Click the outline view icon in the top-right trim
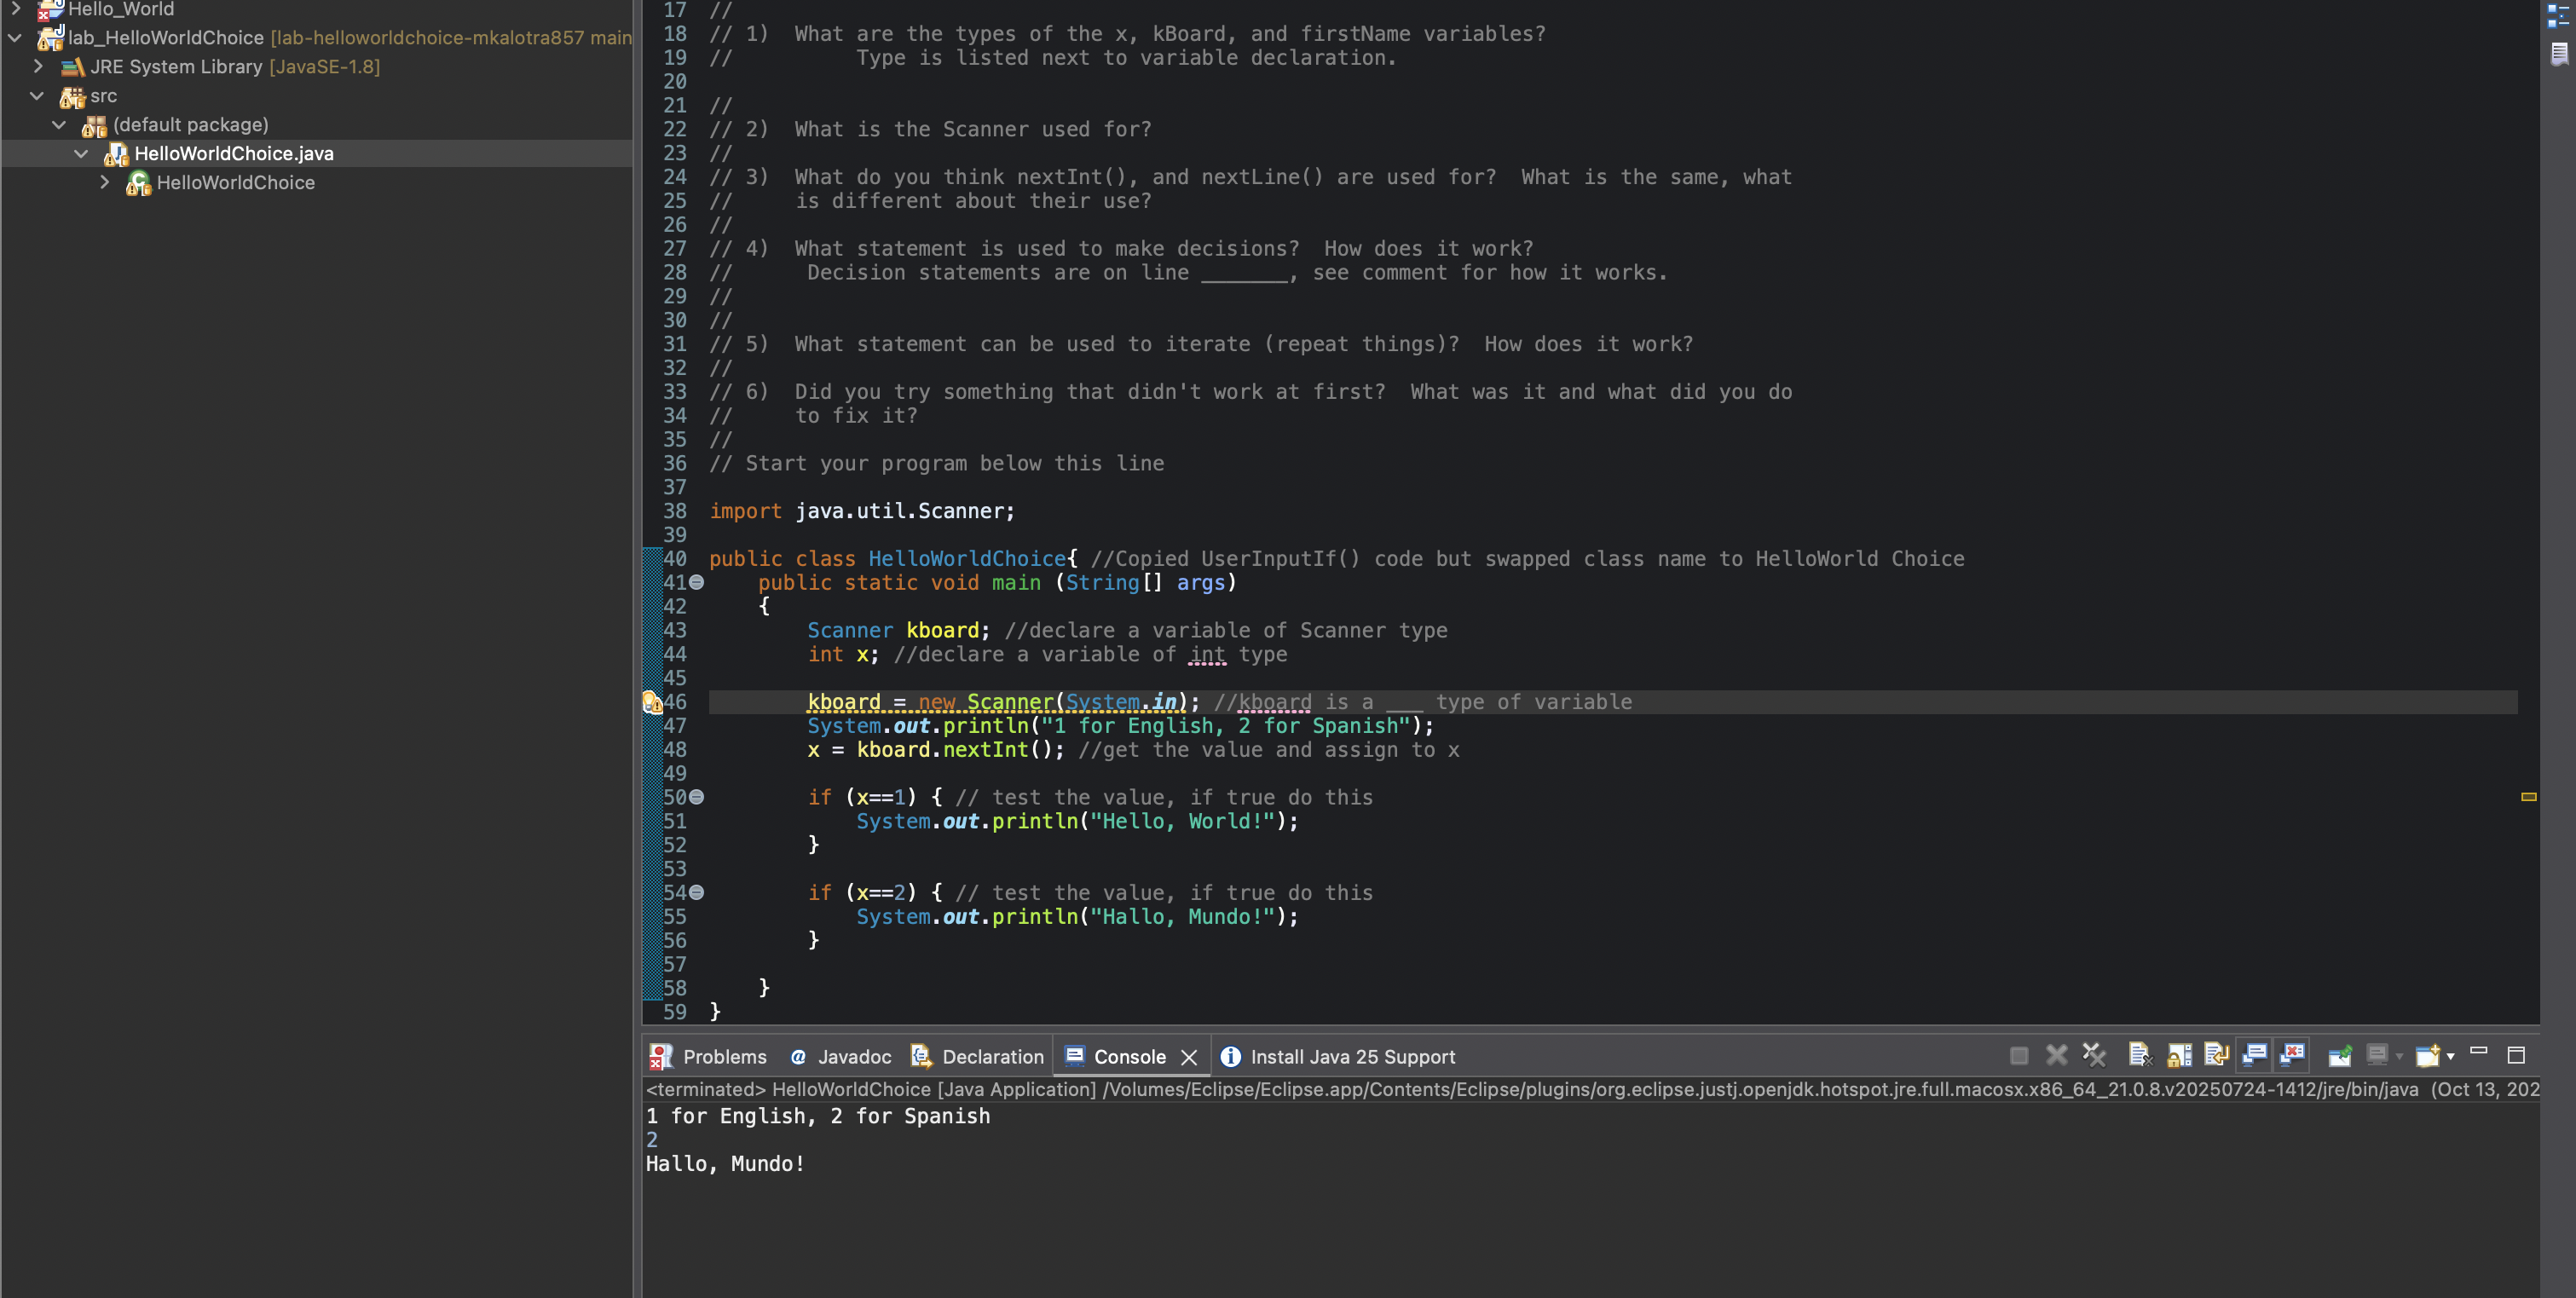Image resolution: width=2576 pixels, height=1298 pixels. coord(2557,16)
